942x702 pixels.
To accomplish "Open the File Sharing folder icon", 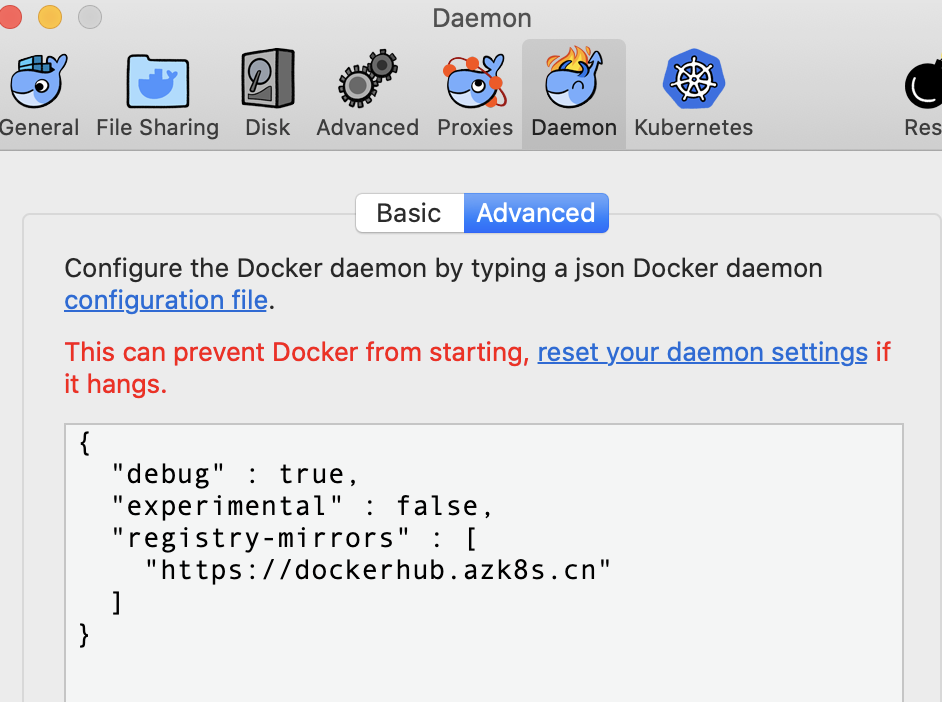I will tap(157, 82).
